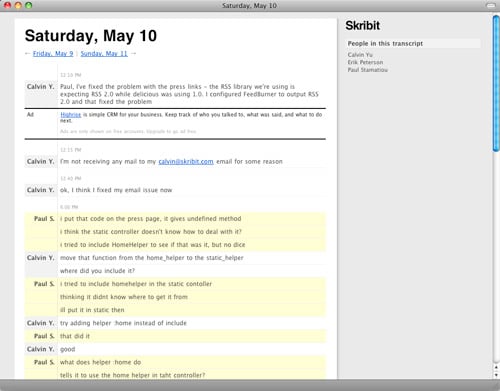Click 'i think the static controller doesn't know' message
The width and height of the screenshot is (500, 391).
coord(151,232)
